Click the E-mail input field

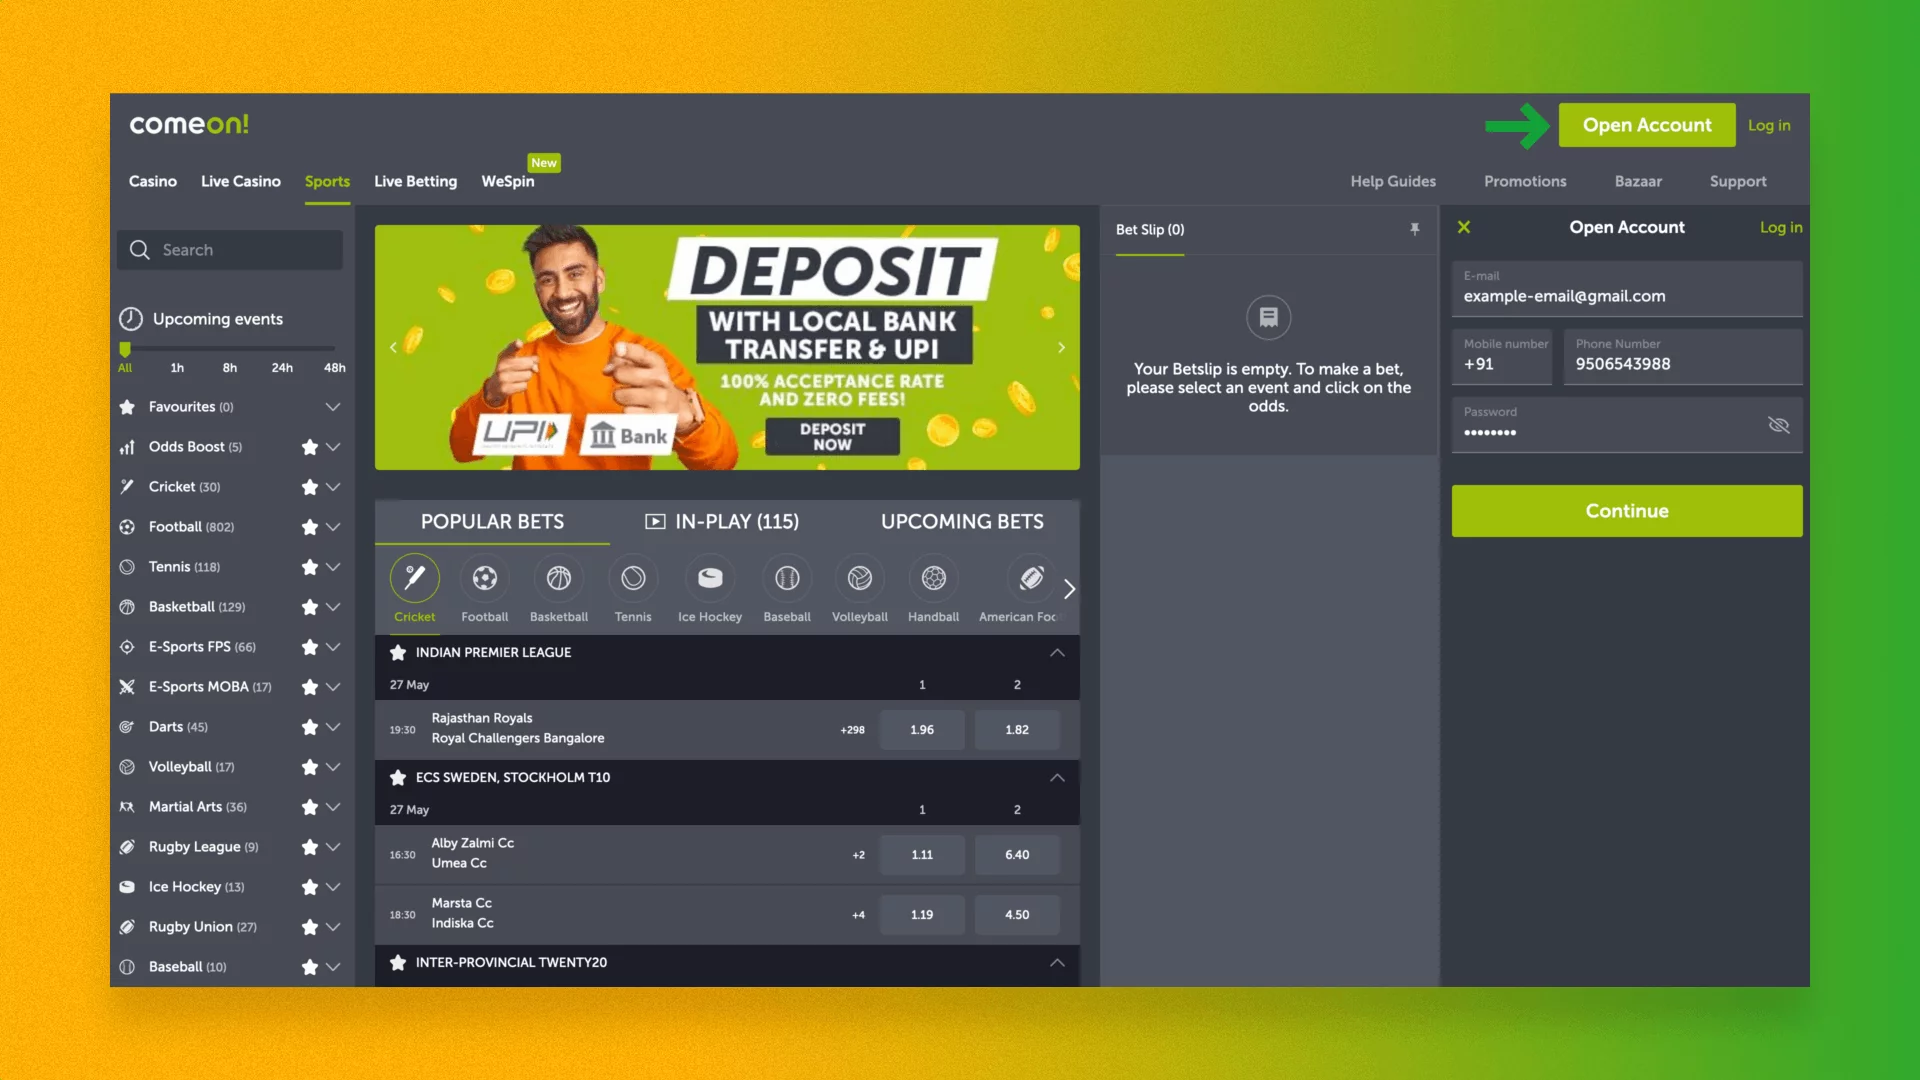point(1627,289)
